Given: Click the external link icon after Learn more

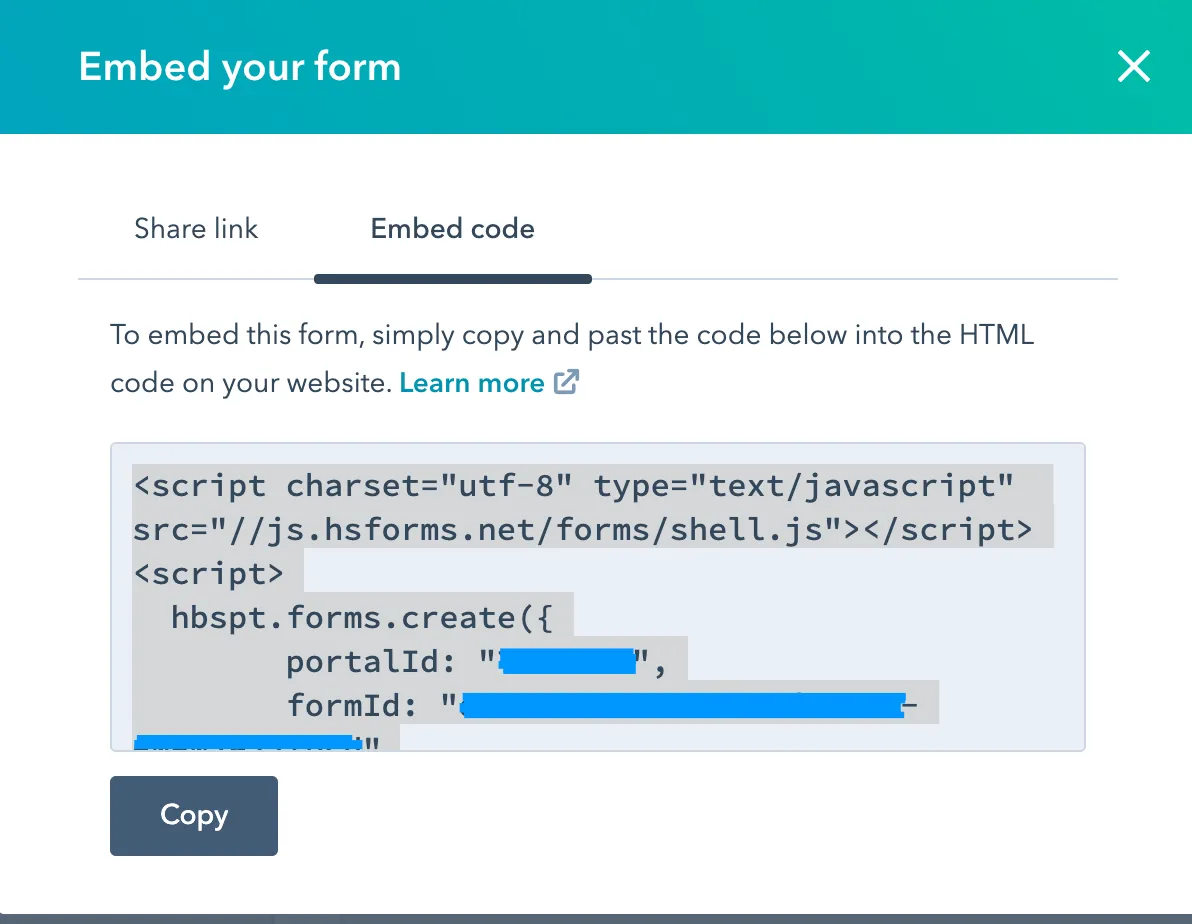Looking at the screenshot, I should click(x=566, y=382).
